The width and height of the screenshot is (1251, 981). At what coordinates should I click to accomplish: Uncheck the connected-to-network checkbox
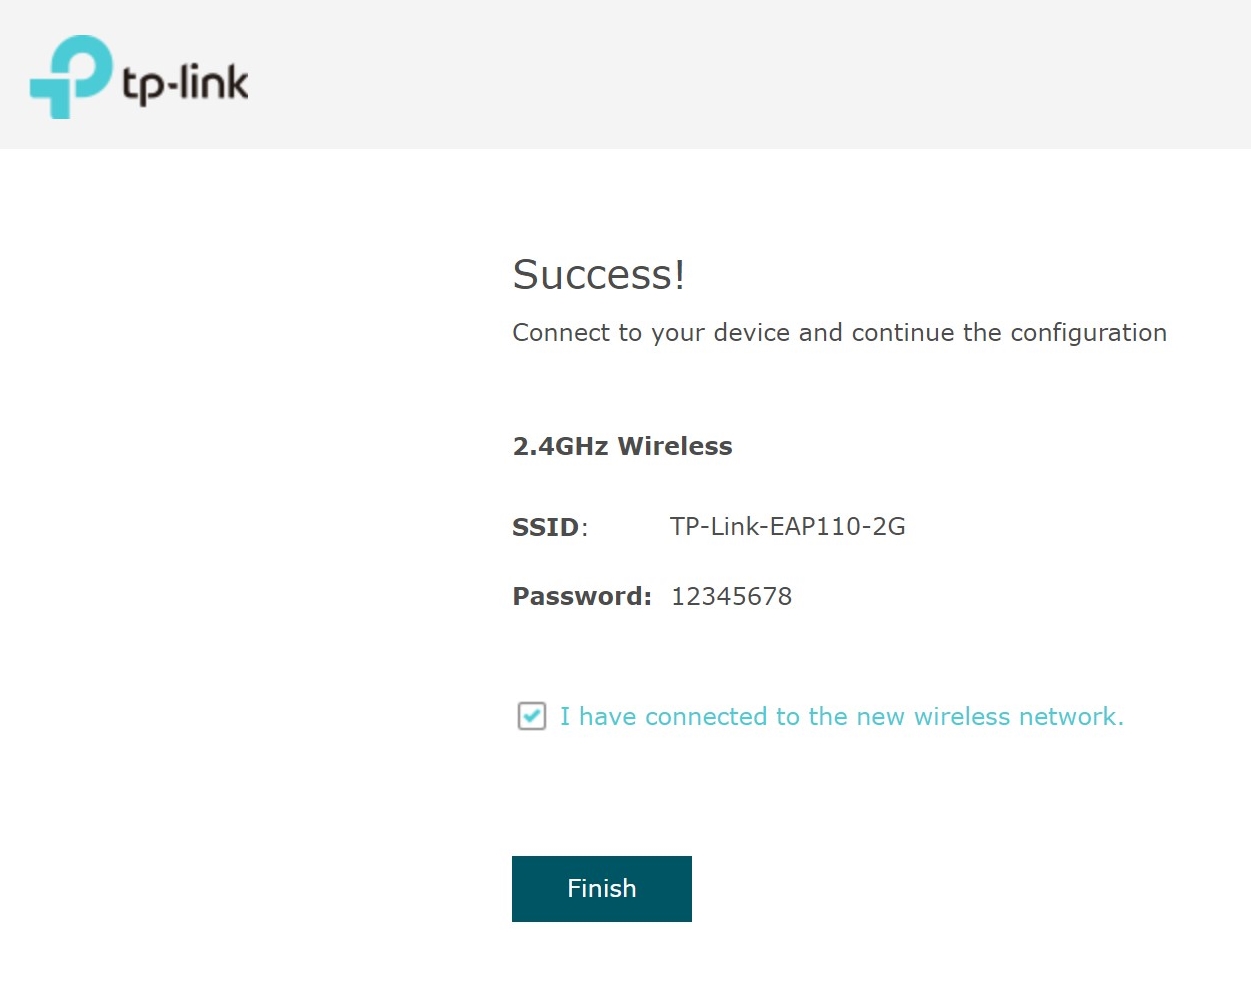[532, 716]
